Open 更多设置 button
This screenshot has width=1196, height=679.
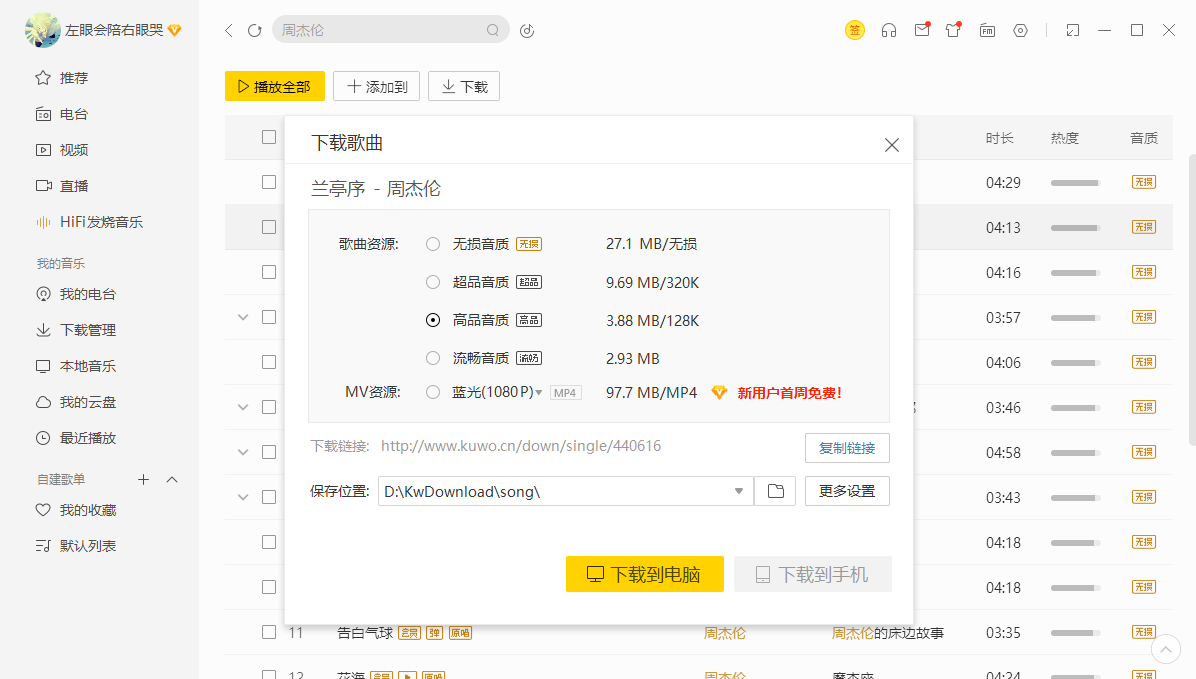(847, 491)
